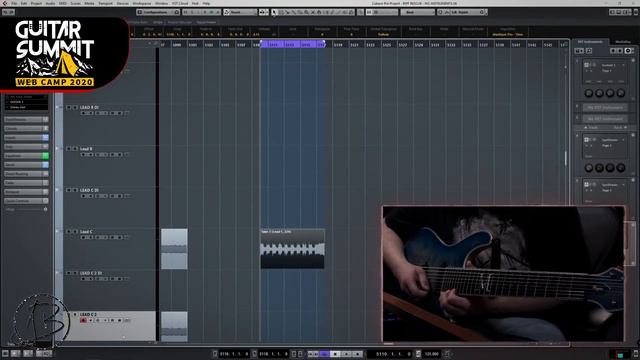Open the Devices menu
The image size is (640, 360).
(x=122, y=3)
